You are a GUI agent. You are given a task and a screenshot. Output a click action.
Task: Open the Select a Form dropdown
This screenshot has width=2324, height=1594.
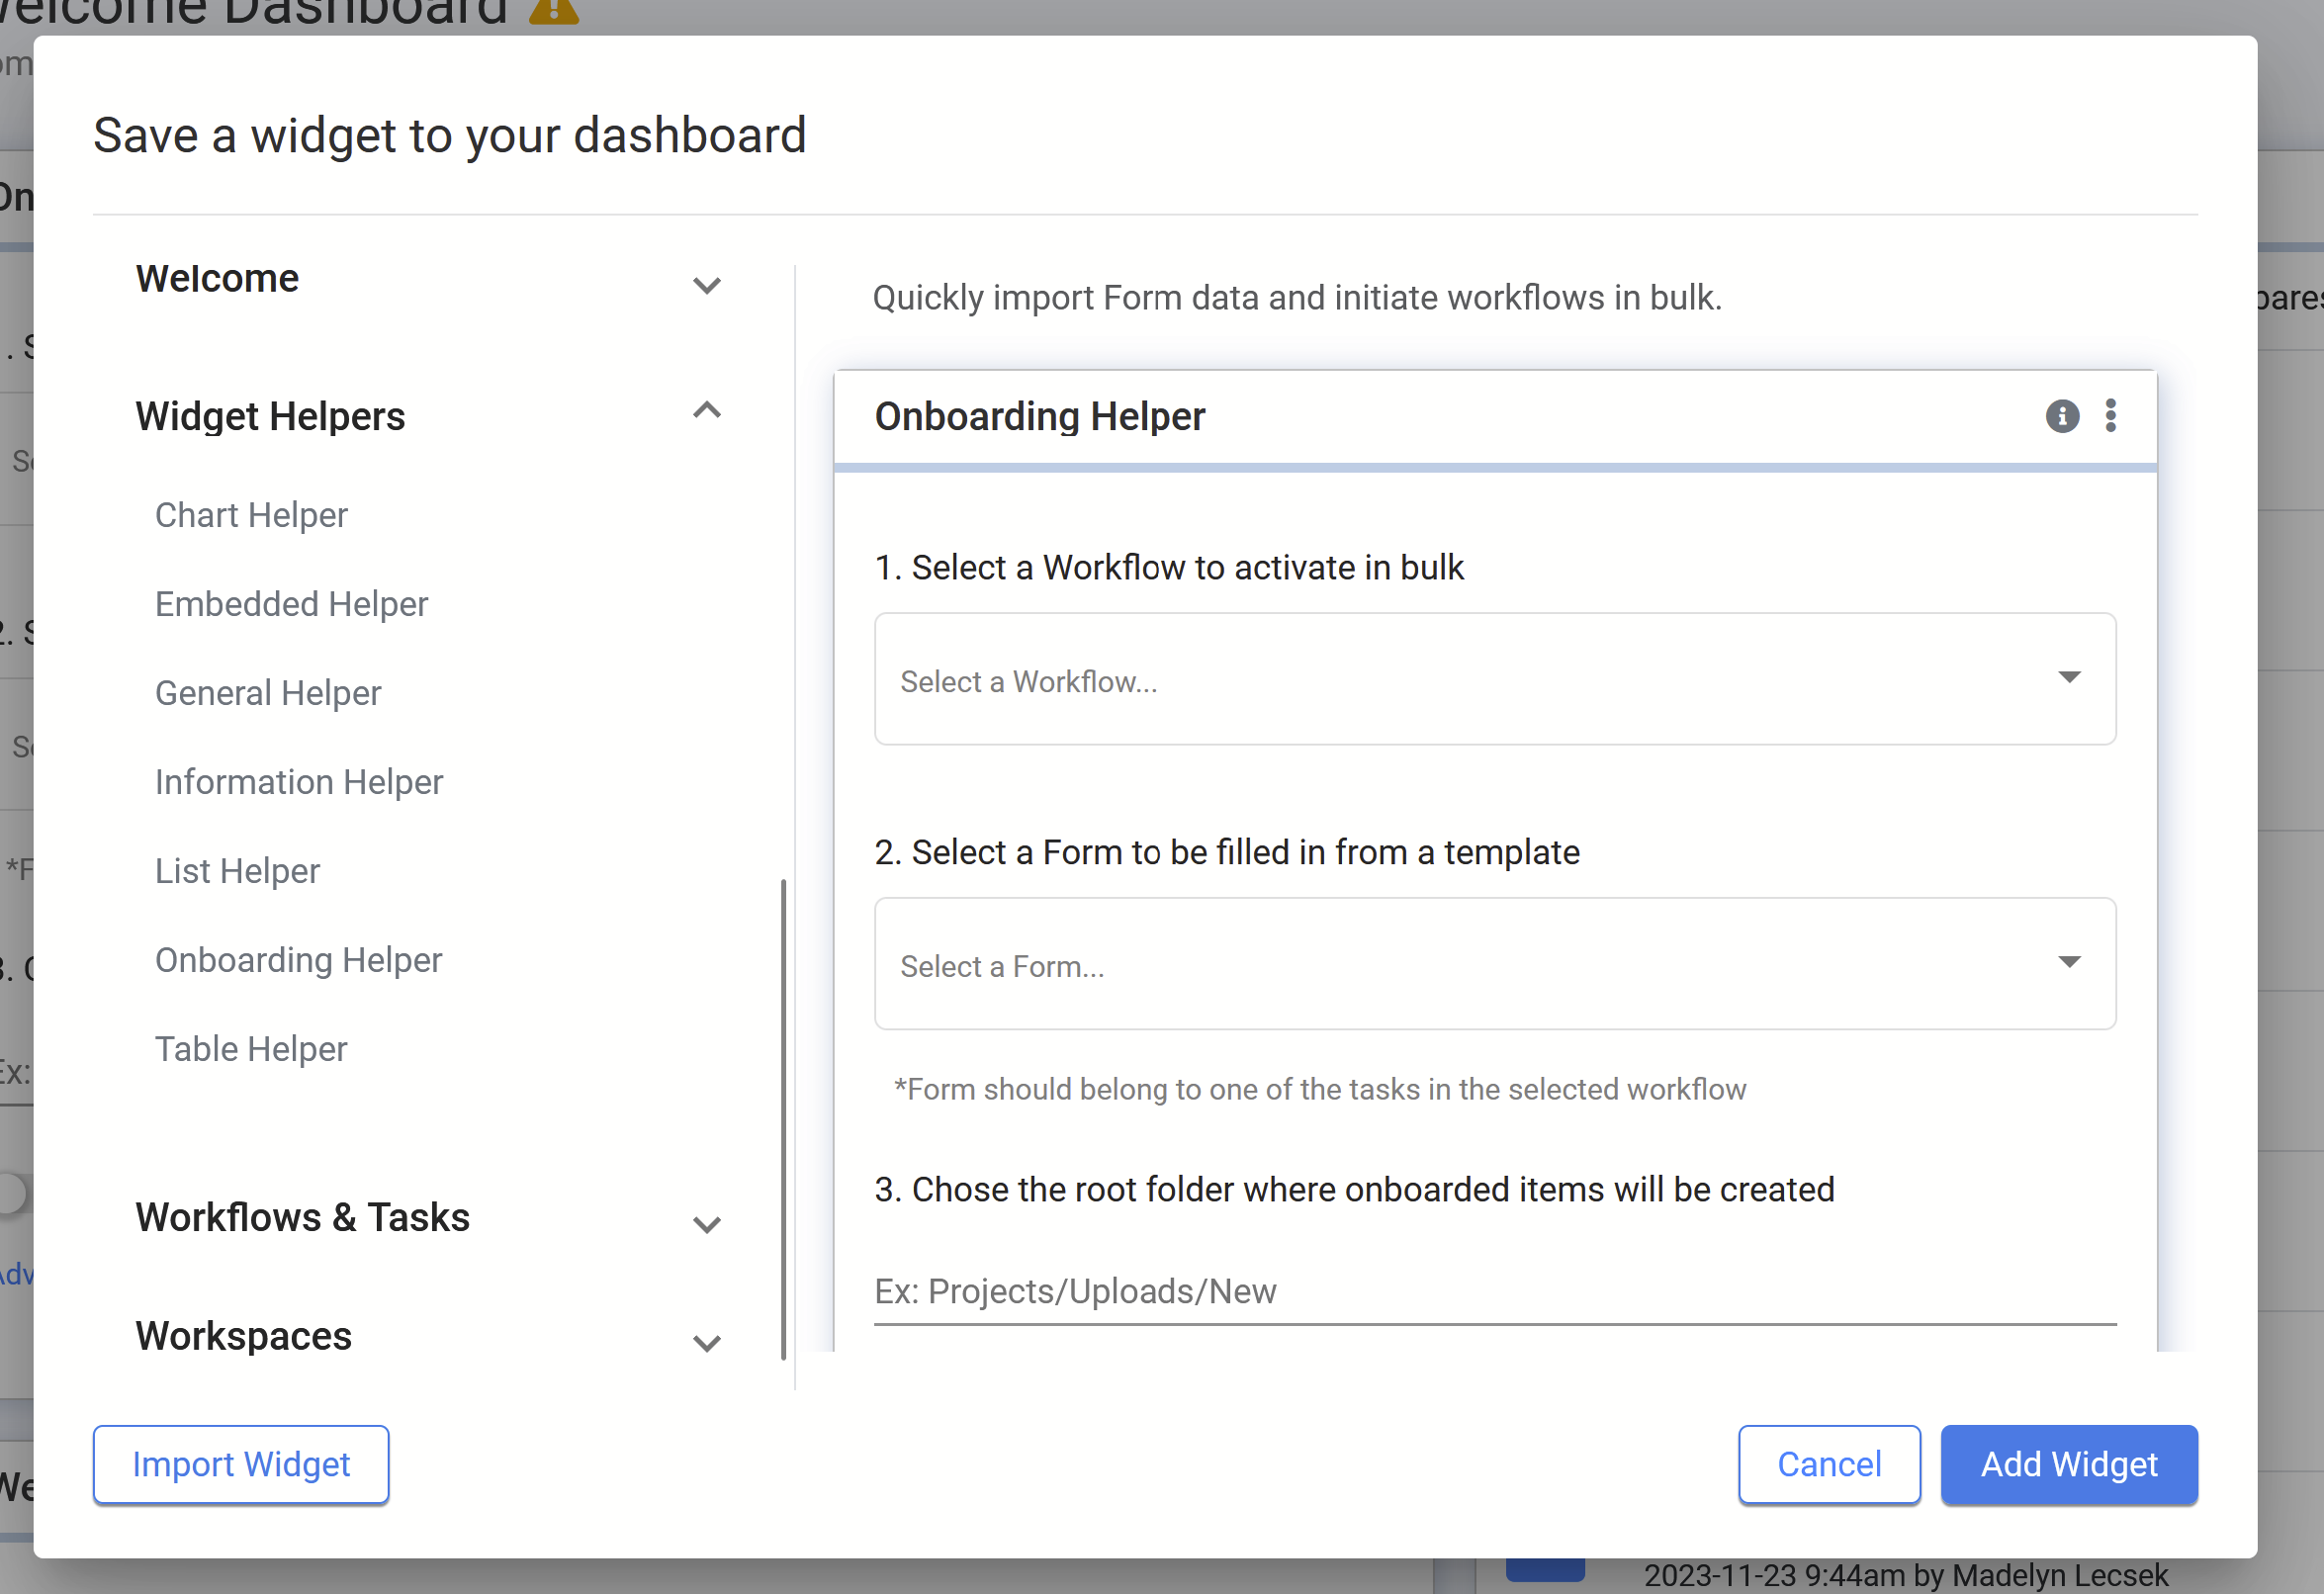pyautogui.click(x=1494, y=964)
